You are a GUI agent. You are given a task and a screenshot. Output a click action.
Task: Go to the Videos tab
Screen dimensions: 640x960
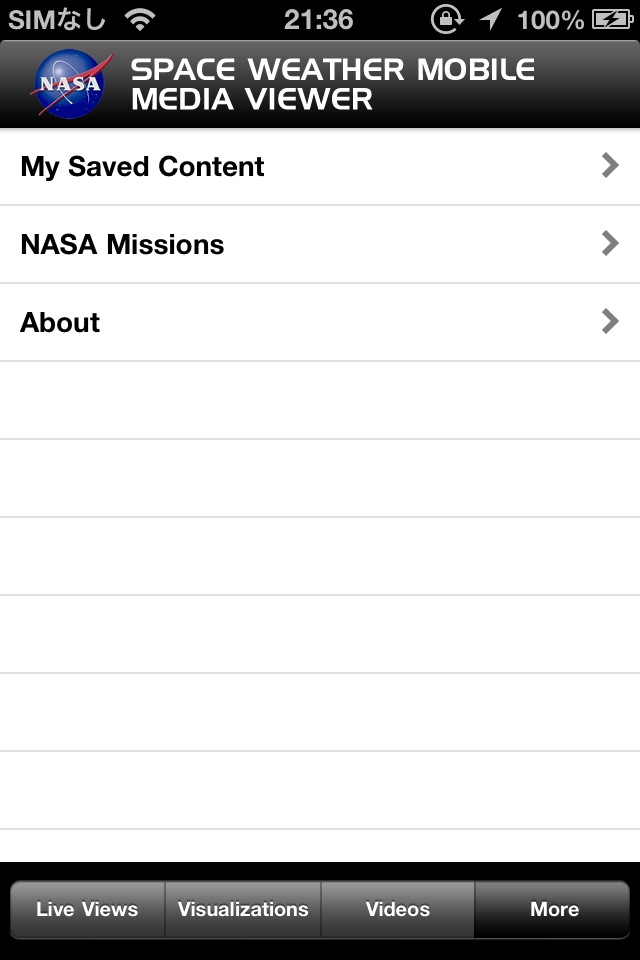[x=398, y=910]
